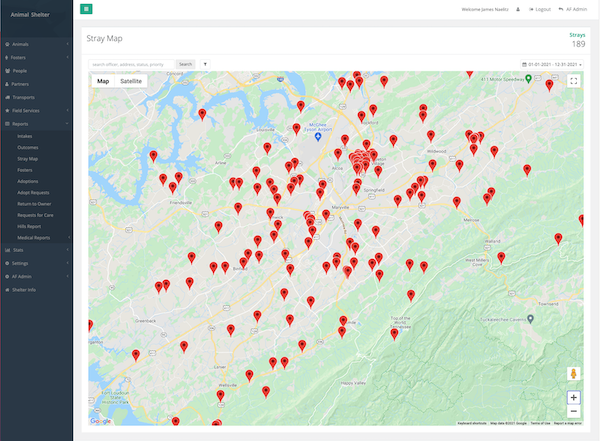Click the Search button
The image size is (600, 441).
tap(186, 64)
